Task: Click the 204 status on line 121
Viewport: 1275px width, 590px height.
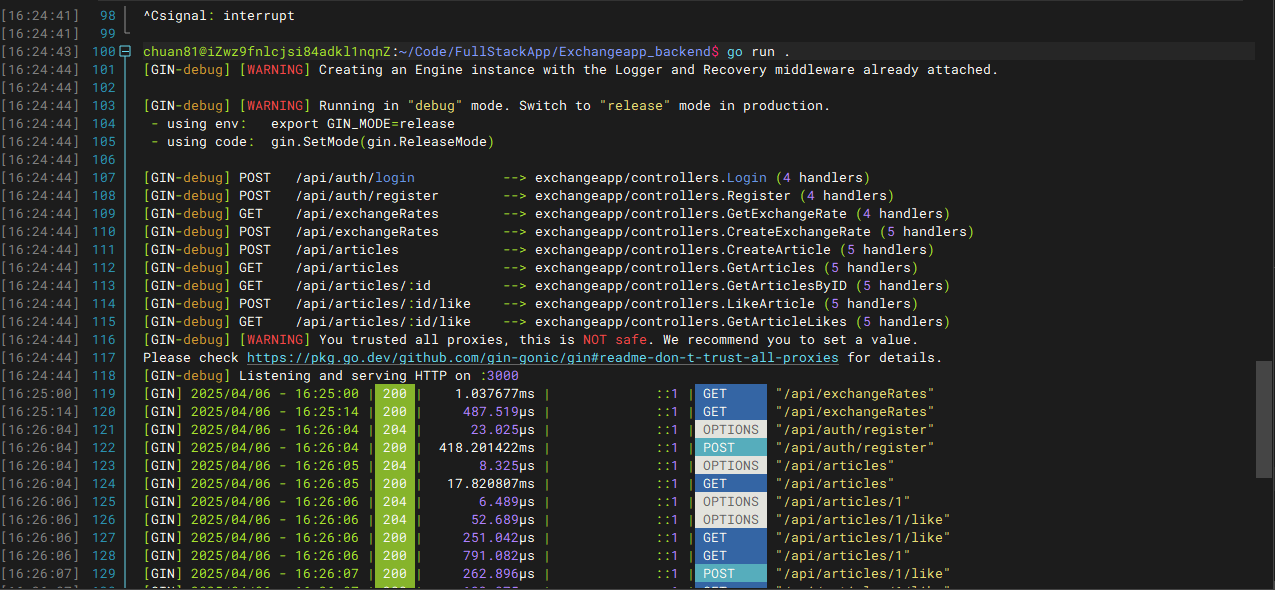Action: click(x=395, y=430)
